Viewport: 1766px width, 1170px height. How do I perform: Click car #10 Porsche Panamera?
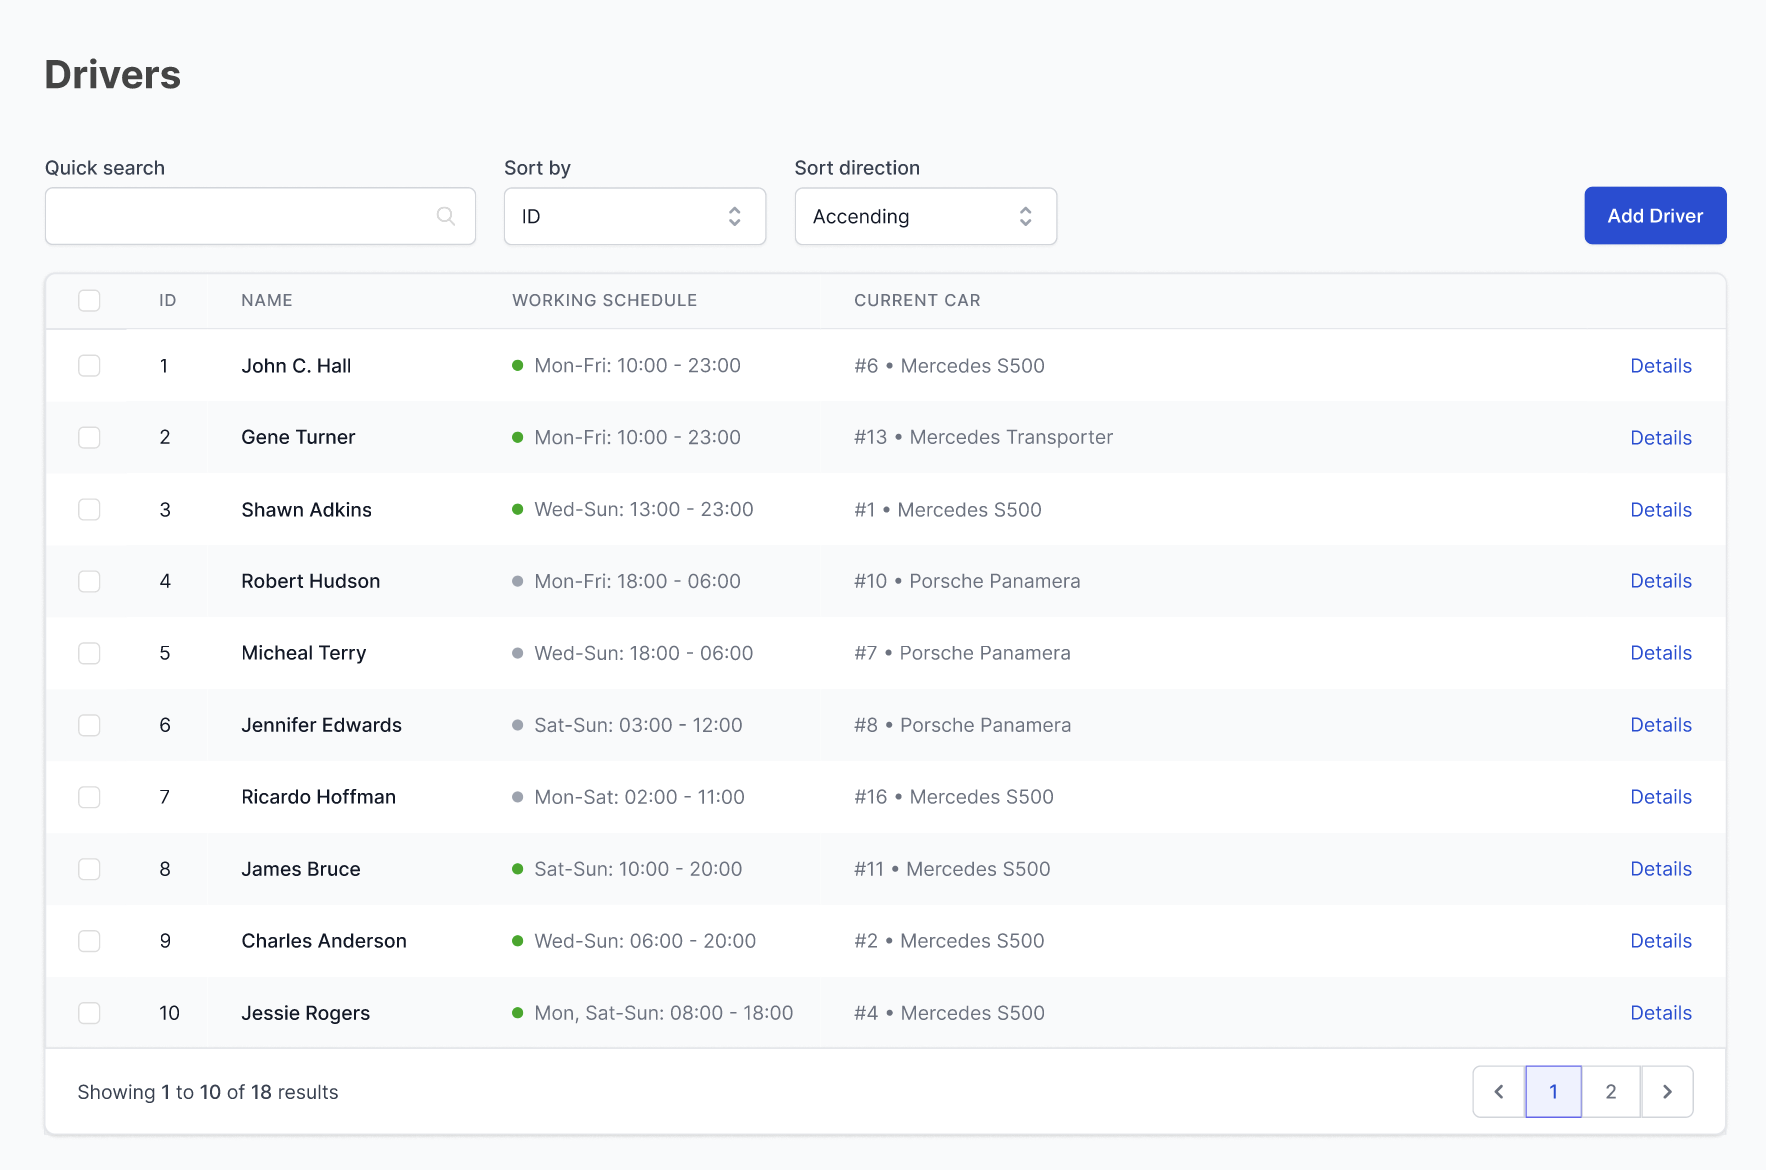[967, 581]
